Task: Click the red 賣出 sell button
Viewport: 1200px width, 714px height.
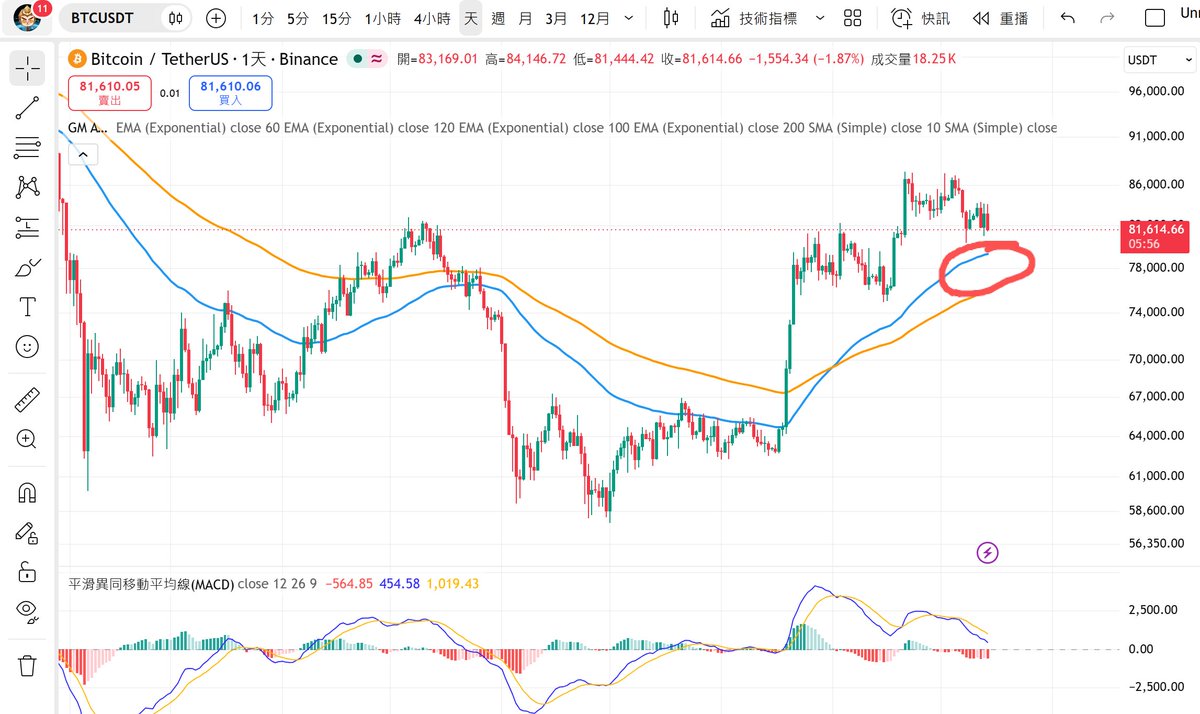Action: [110, 92]
